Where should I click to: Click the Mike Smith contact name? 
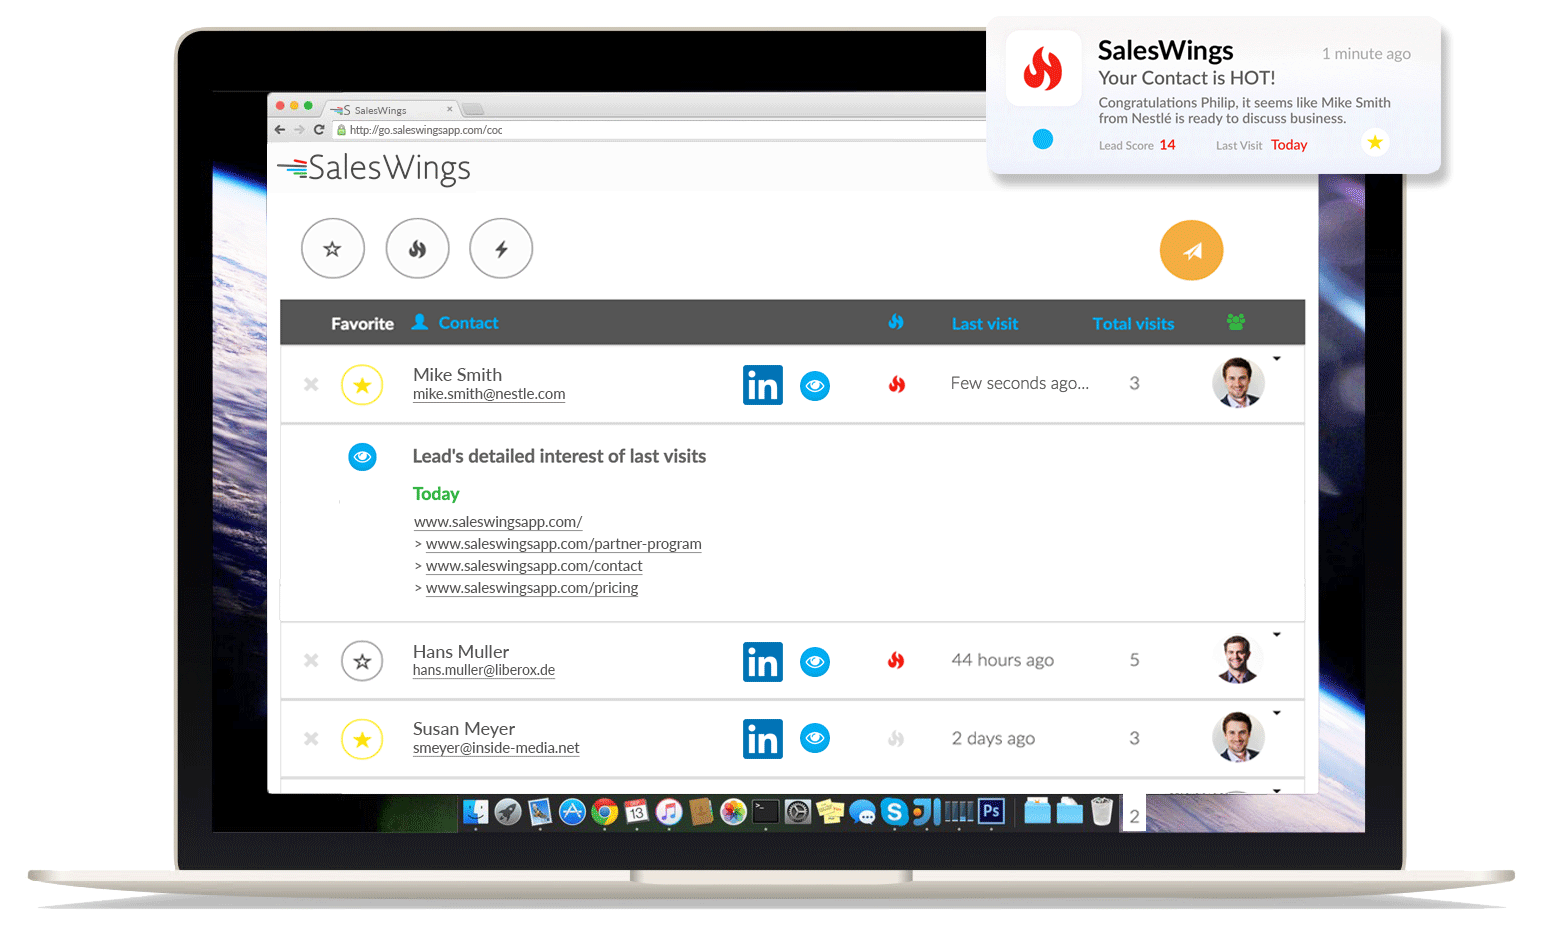[x=457, y=374]
